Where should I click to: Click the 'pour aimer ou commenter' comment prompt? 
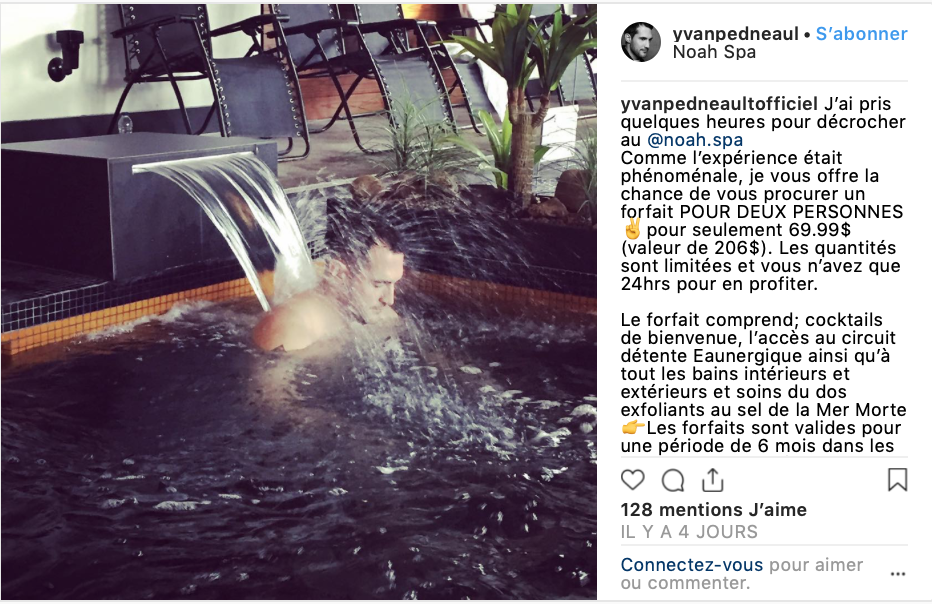point(742,574)
